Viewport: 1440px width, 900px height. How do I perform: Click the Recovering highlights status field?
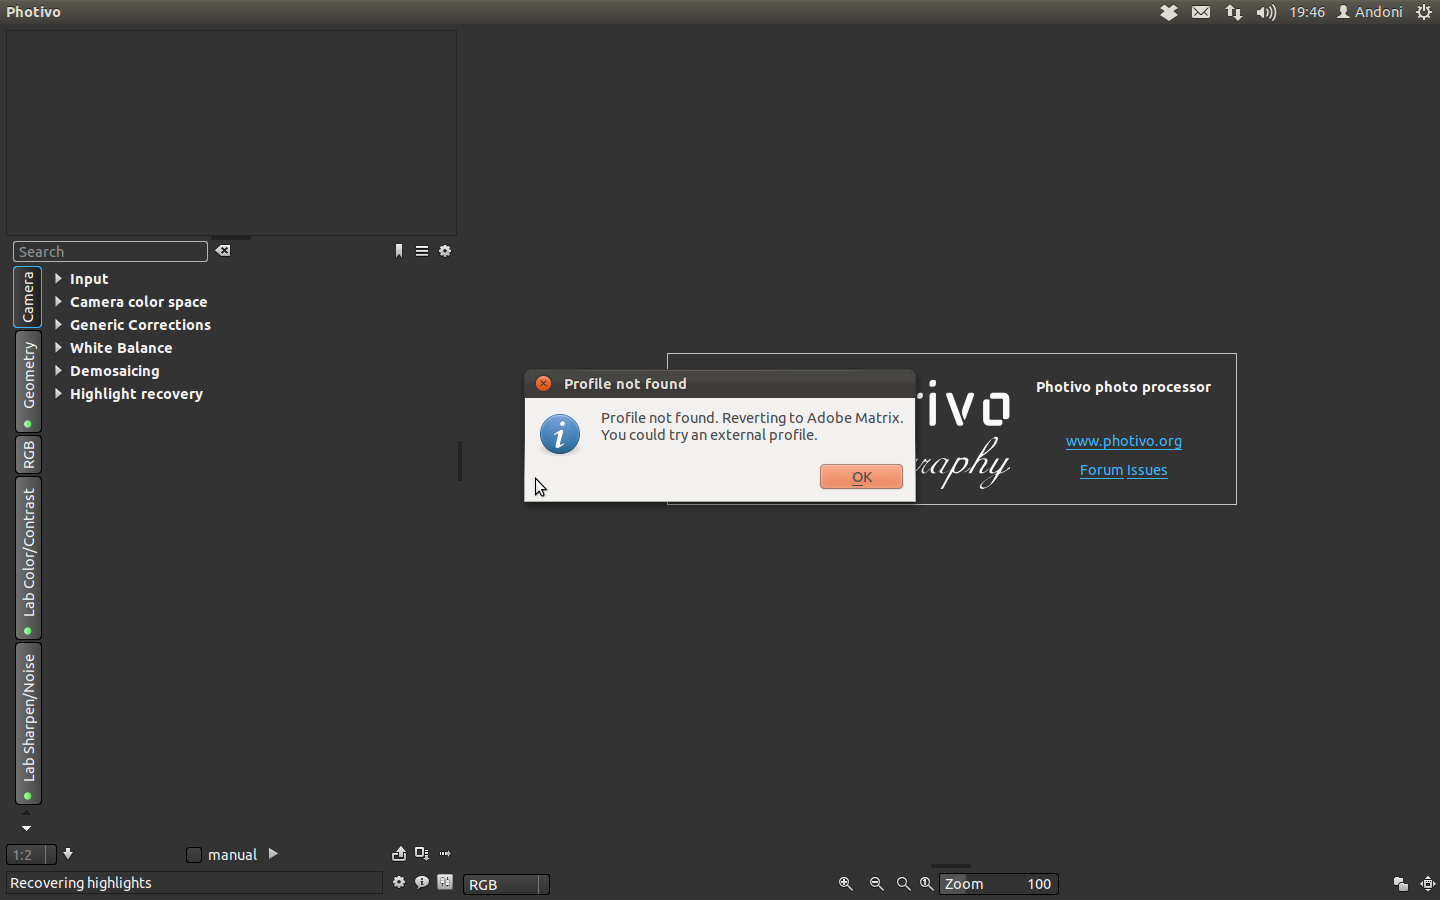point(194,883)
